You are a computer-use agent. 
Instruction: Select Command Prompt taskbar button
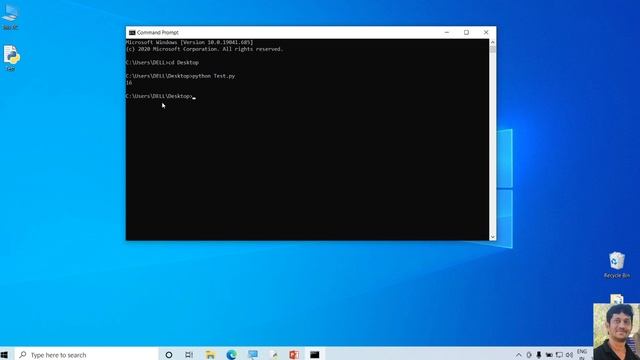tap(315, 355)
